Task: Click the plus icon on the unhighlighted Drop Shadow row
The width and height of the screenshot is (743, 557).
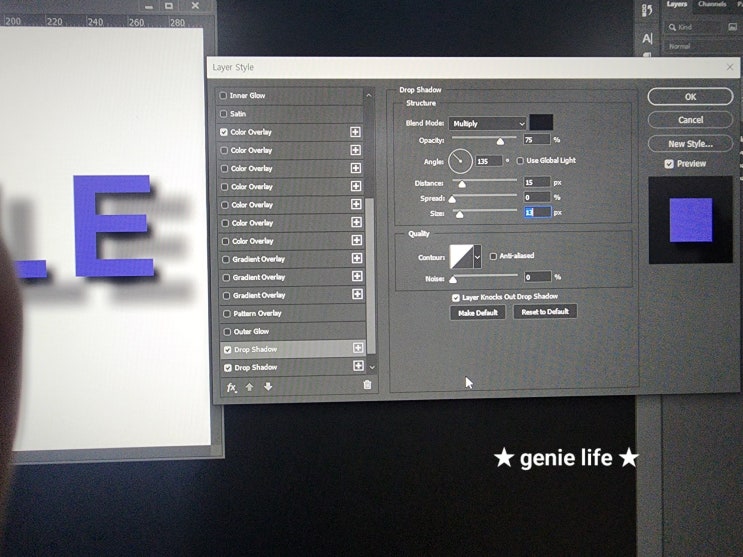Action: (x=358, y=366)
